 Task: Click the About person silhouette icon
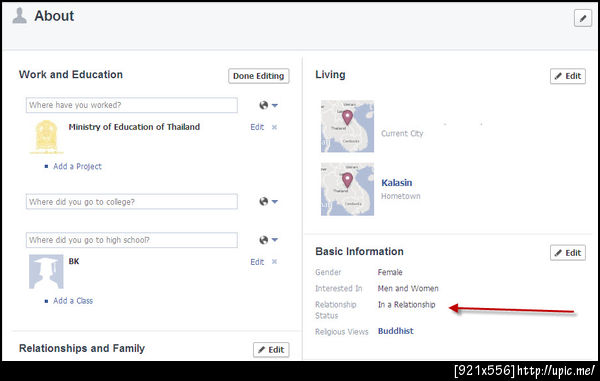pos(19,16)
